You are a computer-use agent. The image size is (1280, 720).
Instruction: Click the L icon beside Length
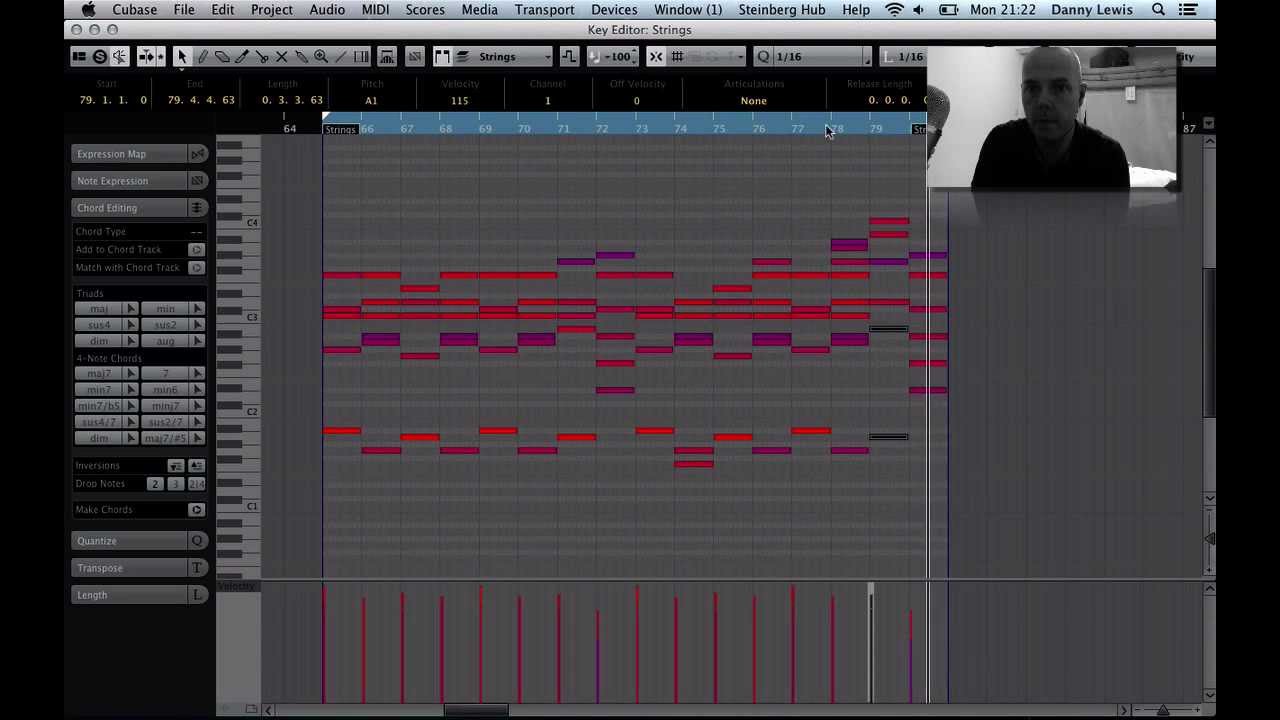pos(197,595)
